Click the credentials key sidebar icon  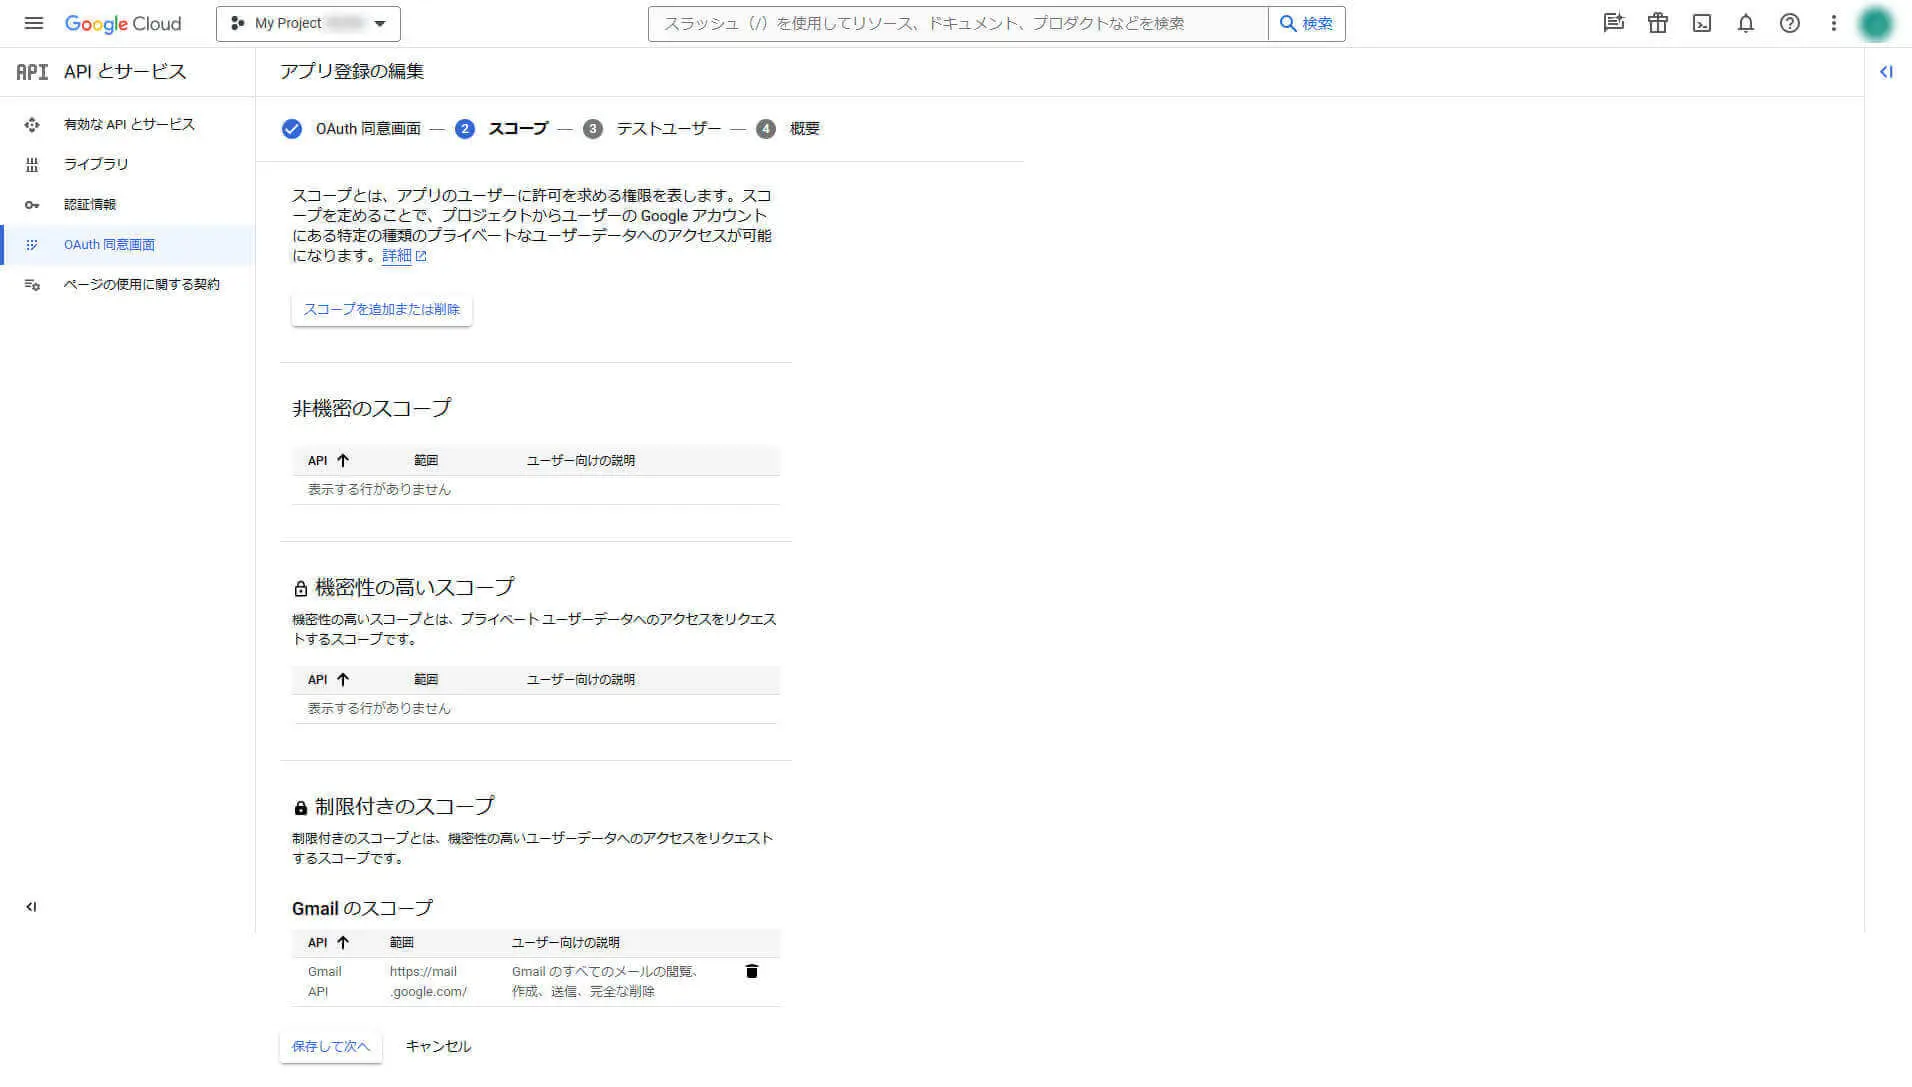tap(32, 204)
